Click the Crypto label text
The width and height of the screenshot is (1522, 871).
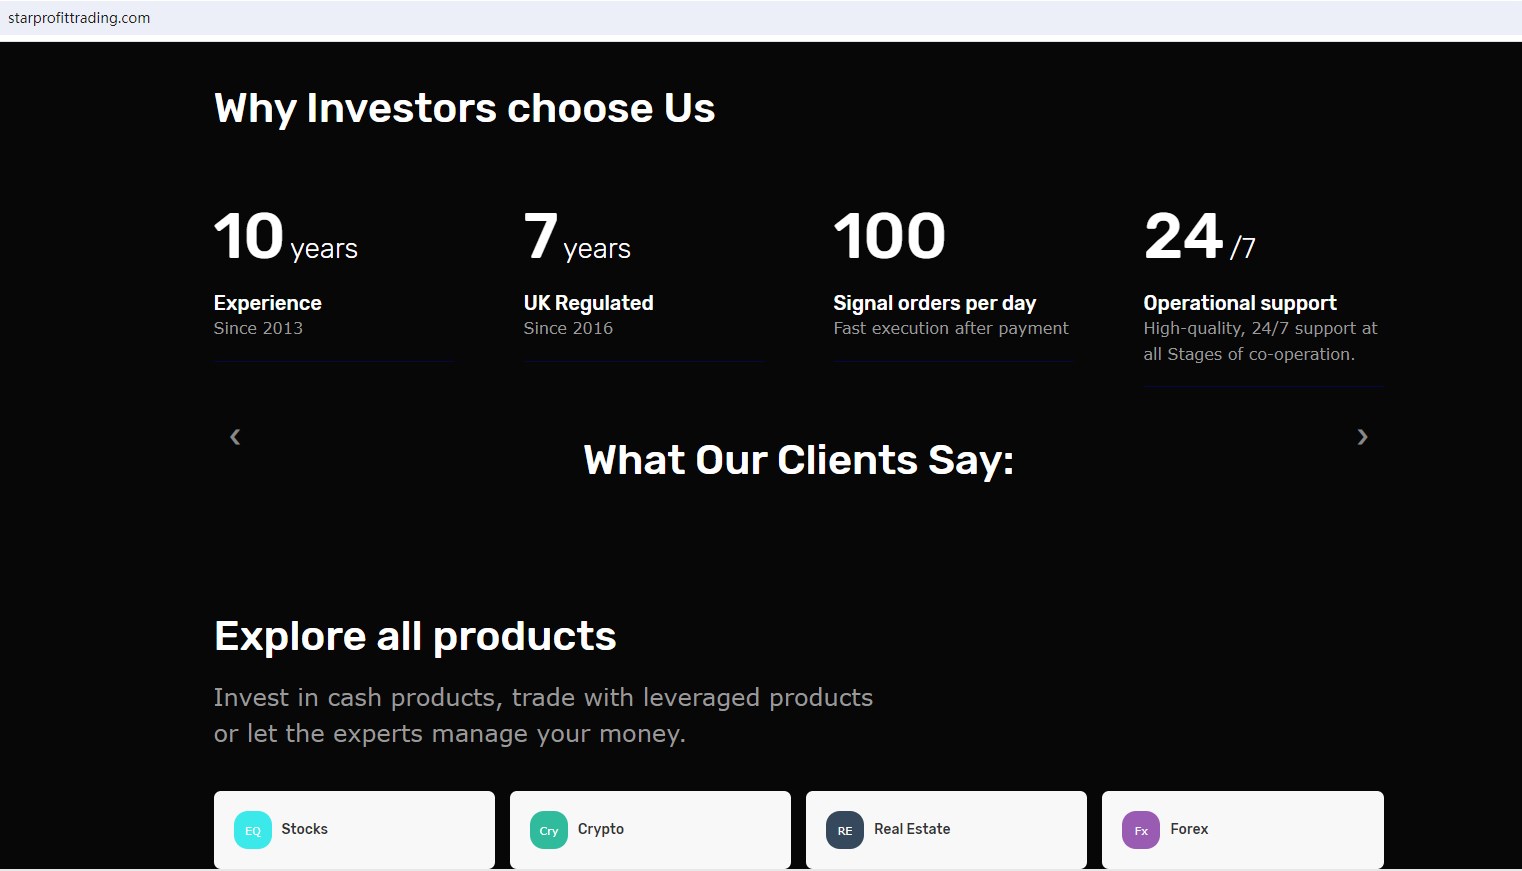tap(601, 829)
